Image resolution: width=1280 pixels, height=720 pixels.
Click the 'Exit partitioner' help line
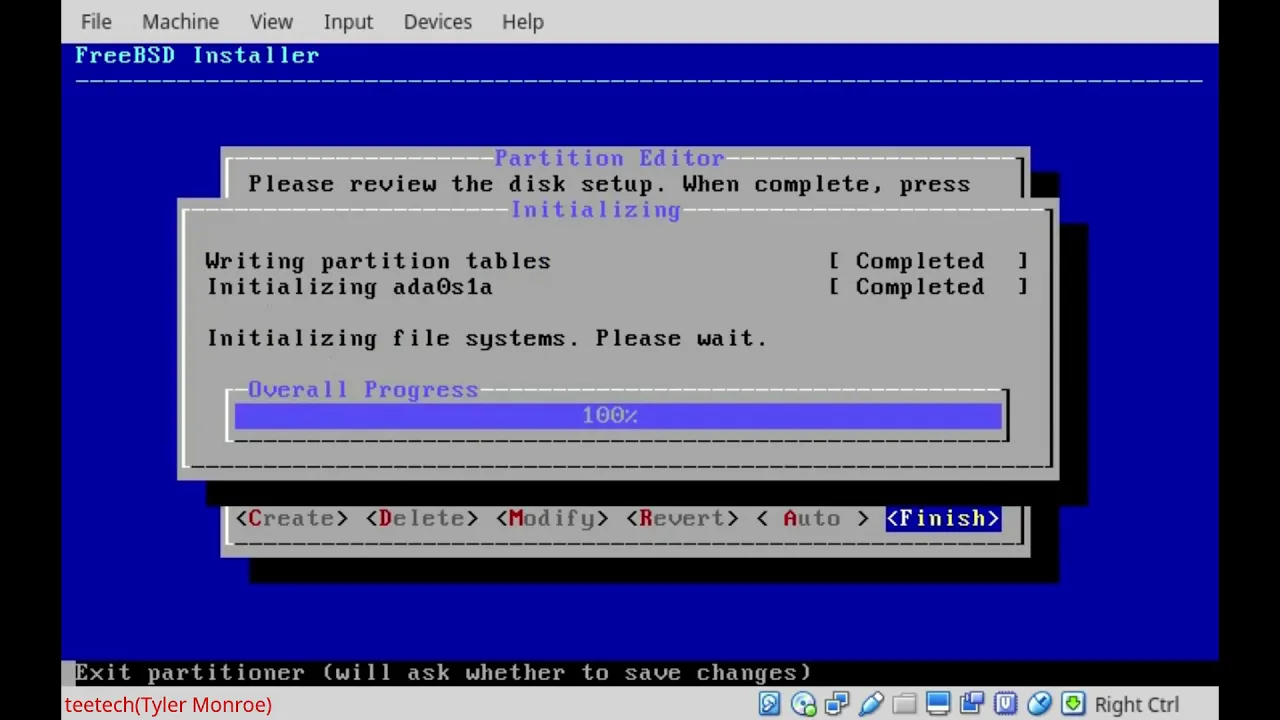click(x=443, y=672)
